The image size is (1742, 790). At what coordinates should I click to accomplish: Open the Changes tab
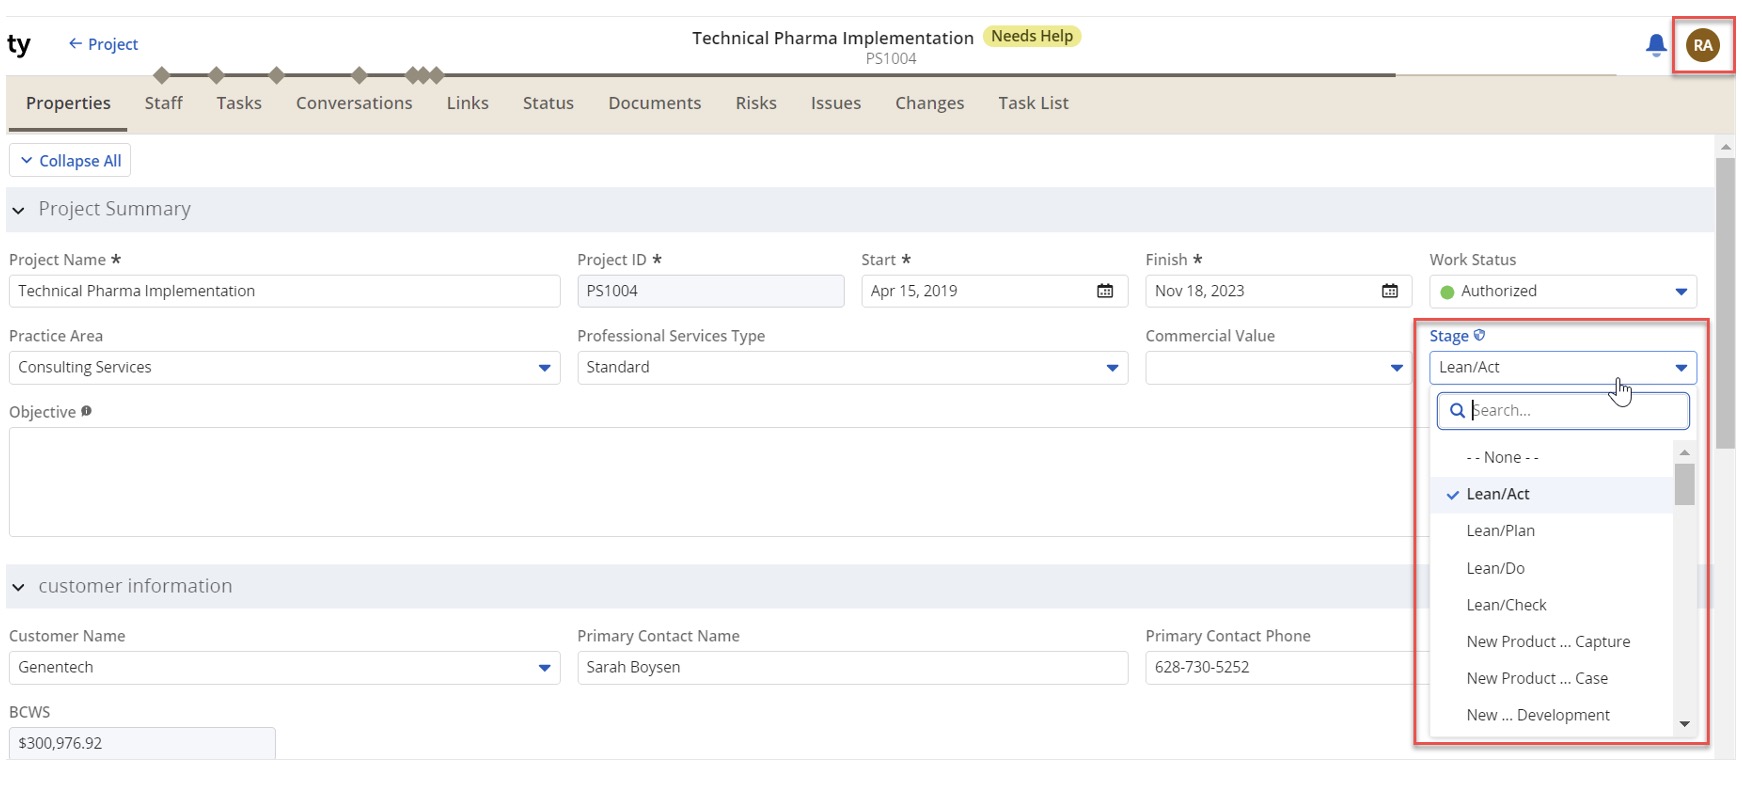click(930, 103)
